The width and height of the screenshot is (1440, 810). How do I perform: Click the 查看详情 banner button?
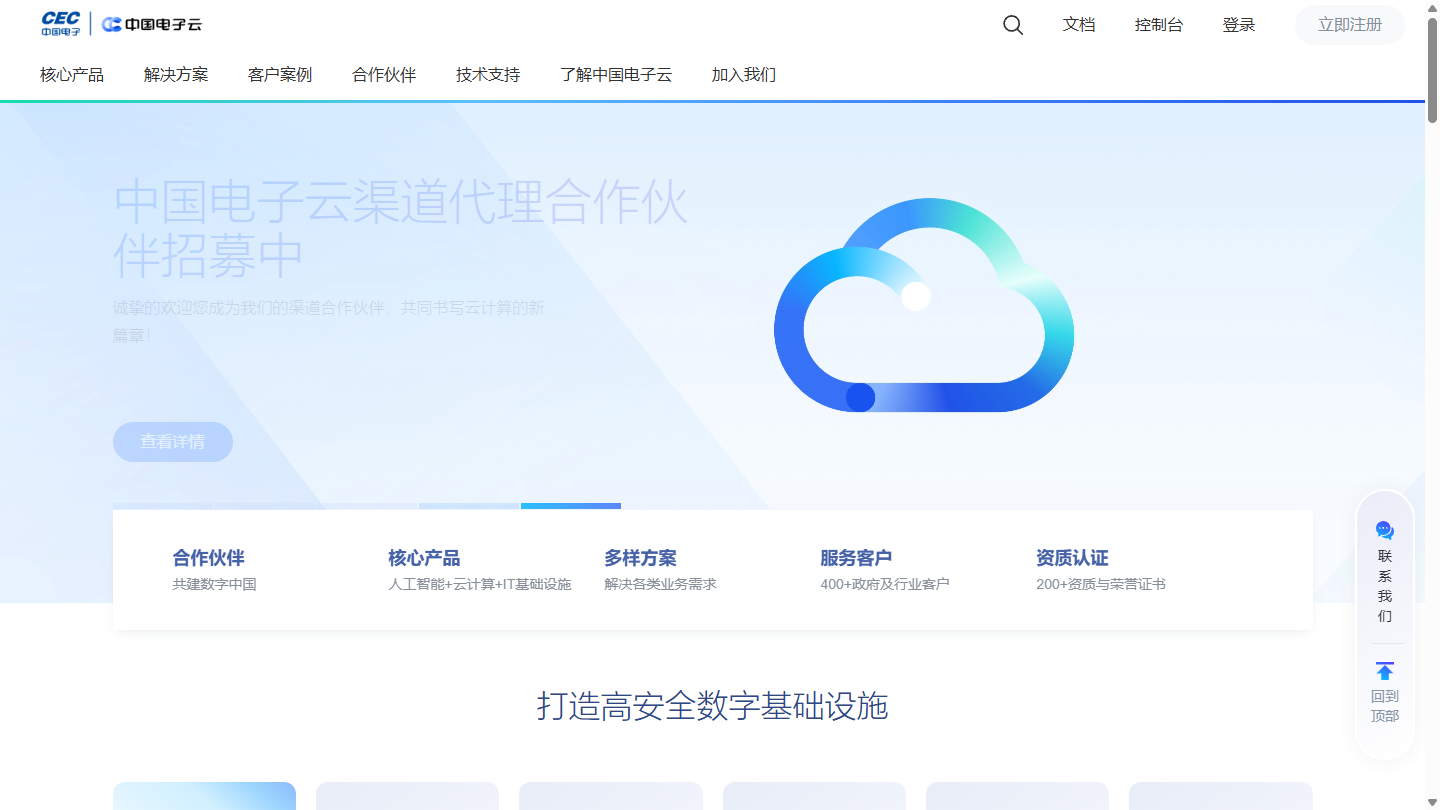tap(173, 442)
